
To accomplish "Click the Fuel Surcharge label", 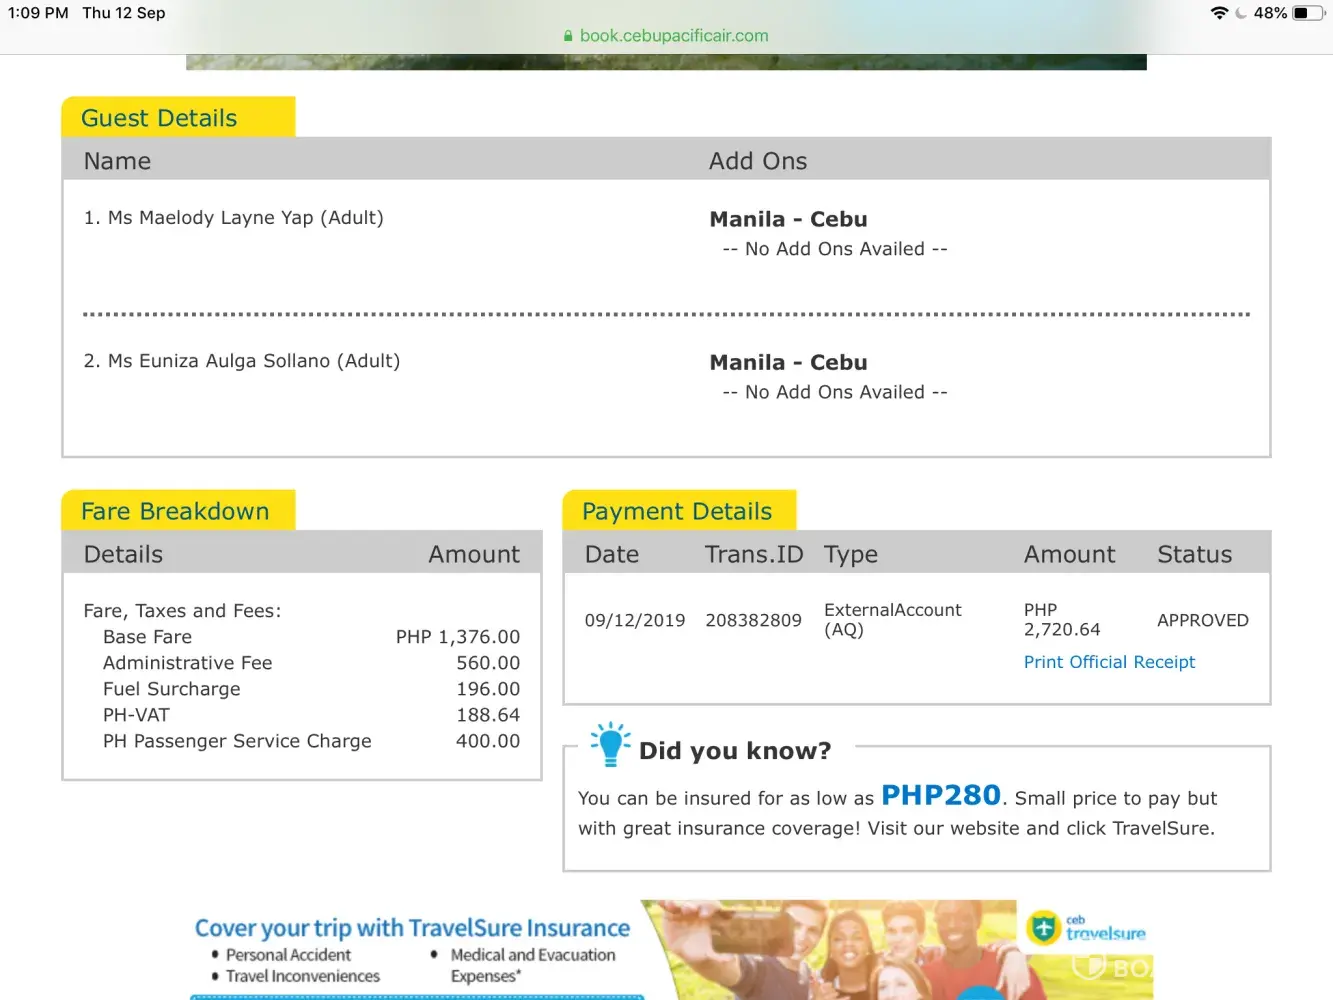I will (172, 689).
